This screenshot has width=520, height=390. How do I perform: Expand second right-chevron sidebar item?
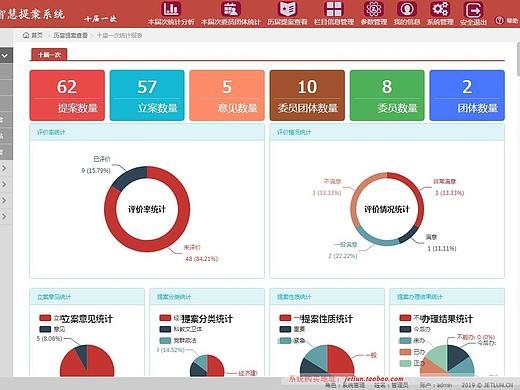[4, 184]
